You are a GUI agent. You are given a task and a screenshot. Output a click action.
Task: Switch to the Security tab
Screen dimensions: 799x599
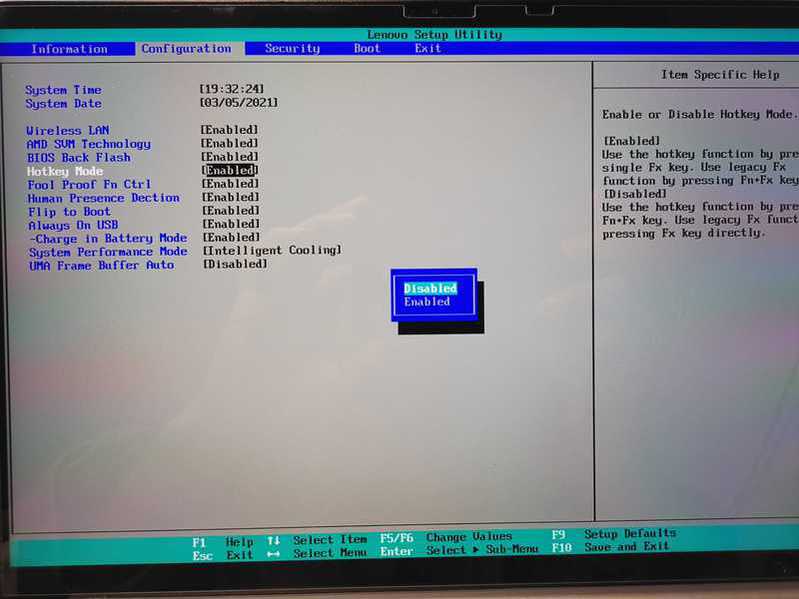pyautogui.click(x=292, y=49)
